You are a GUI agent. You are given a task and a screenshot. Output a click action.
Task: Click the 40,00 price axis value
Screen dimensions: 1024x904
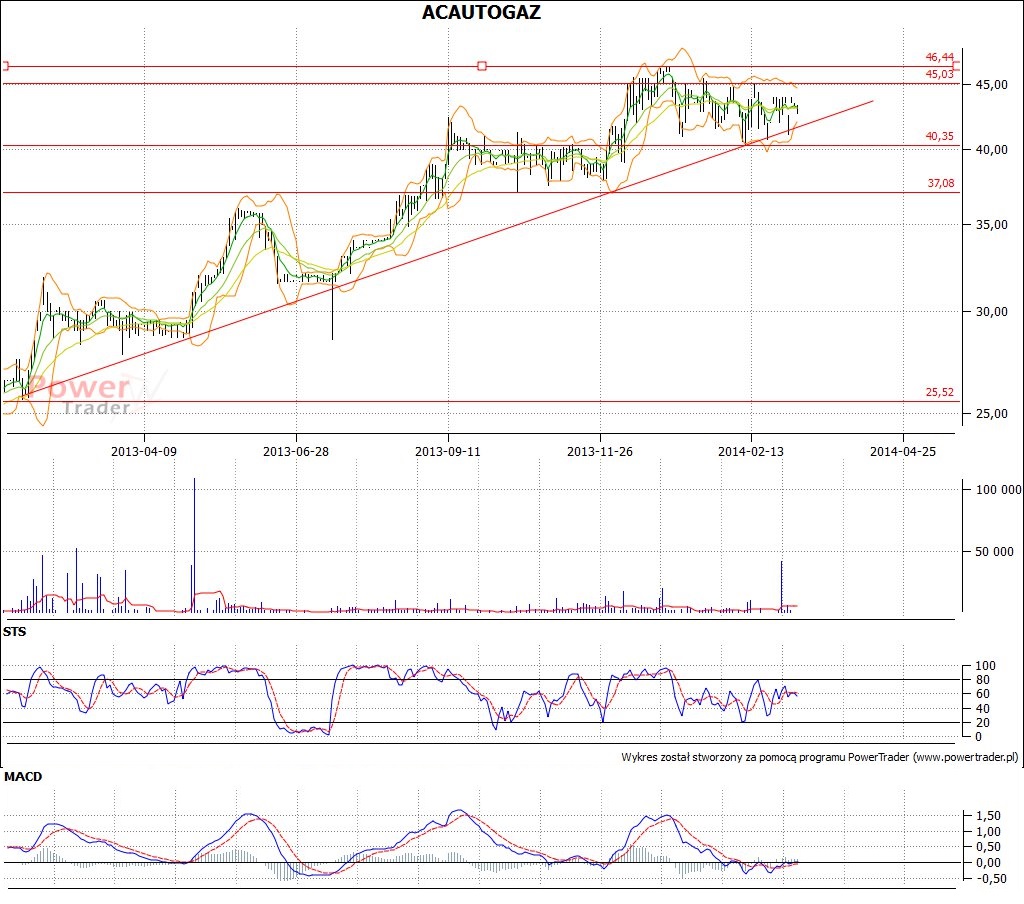991,150
